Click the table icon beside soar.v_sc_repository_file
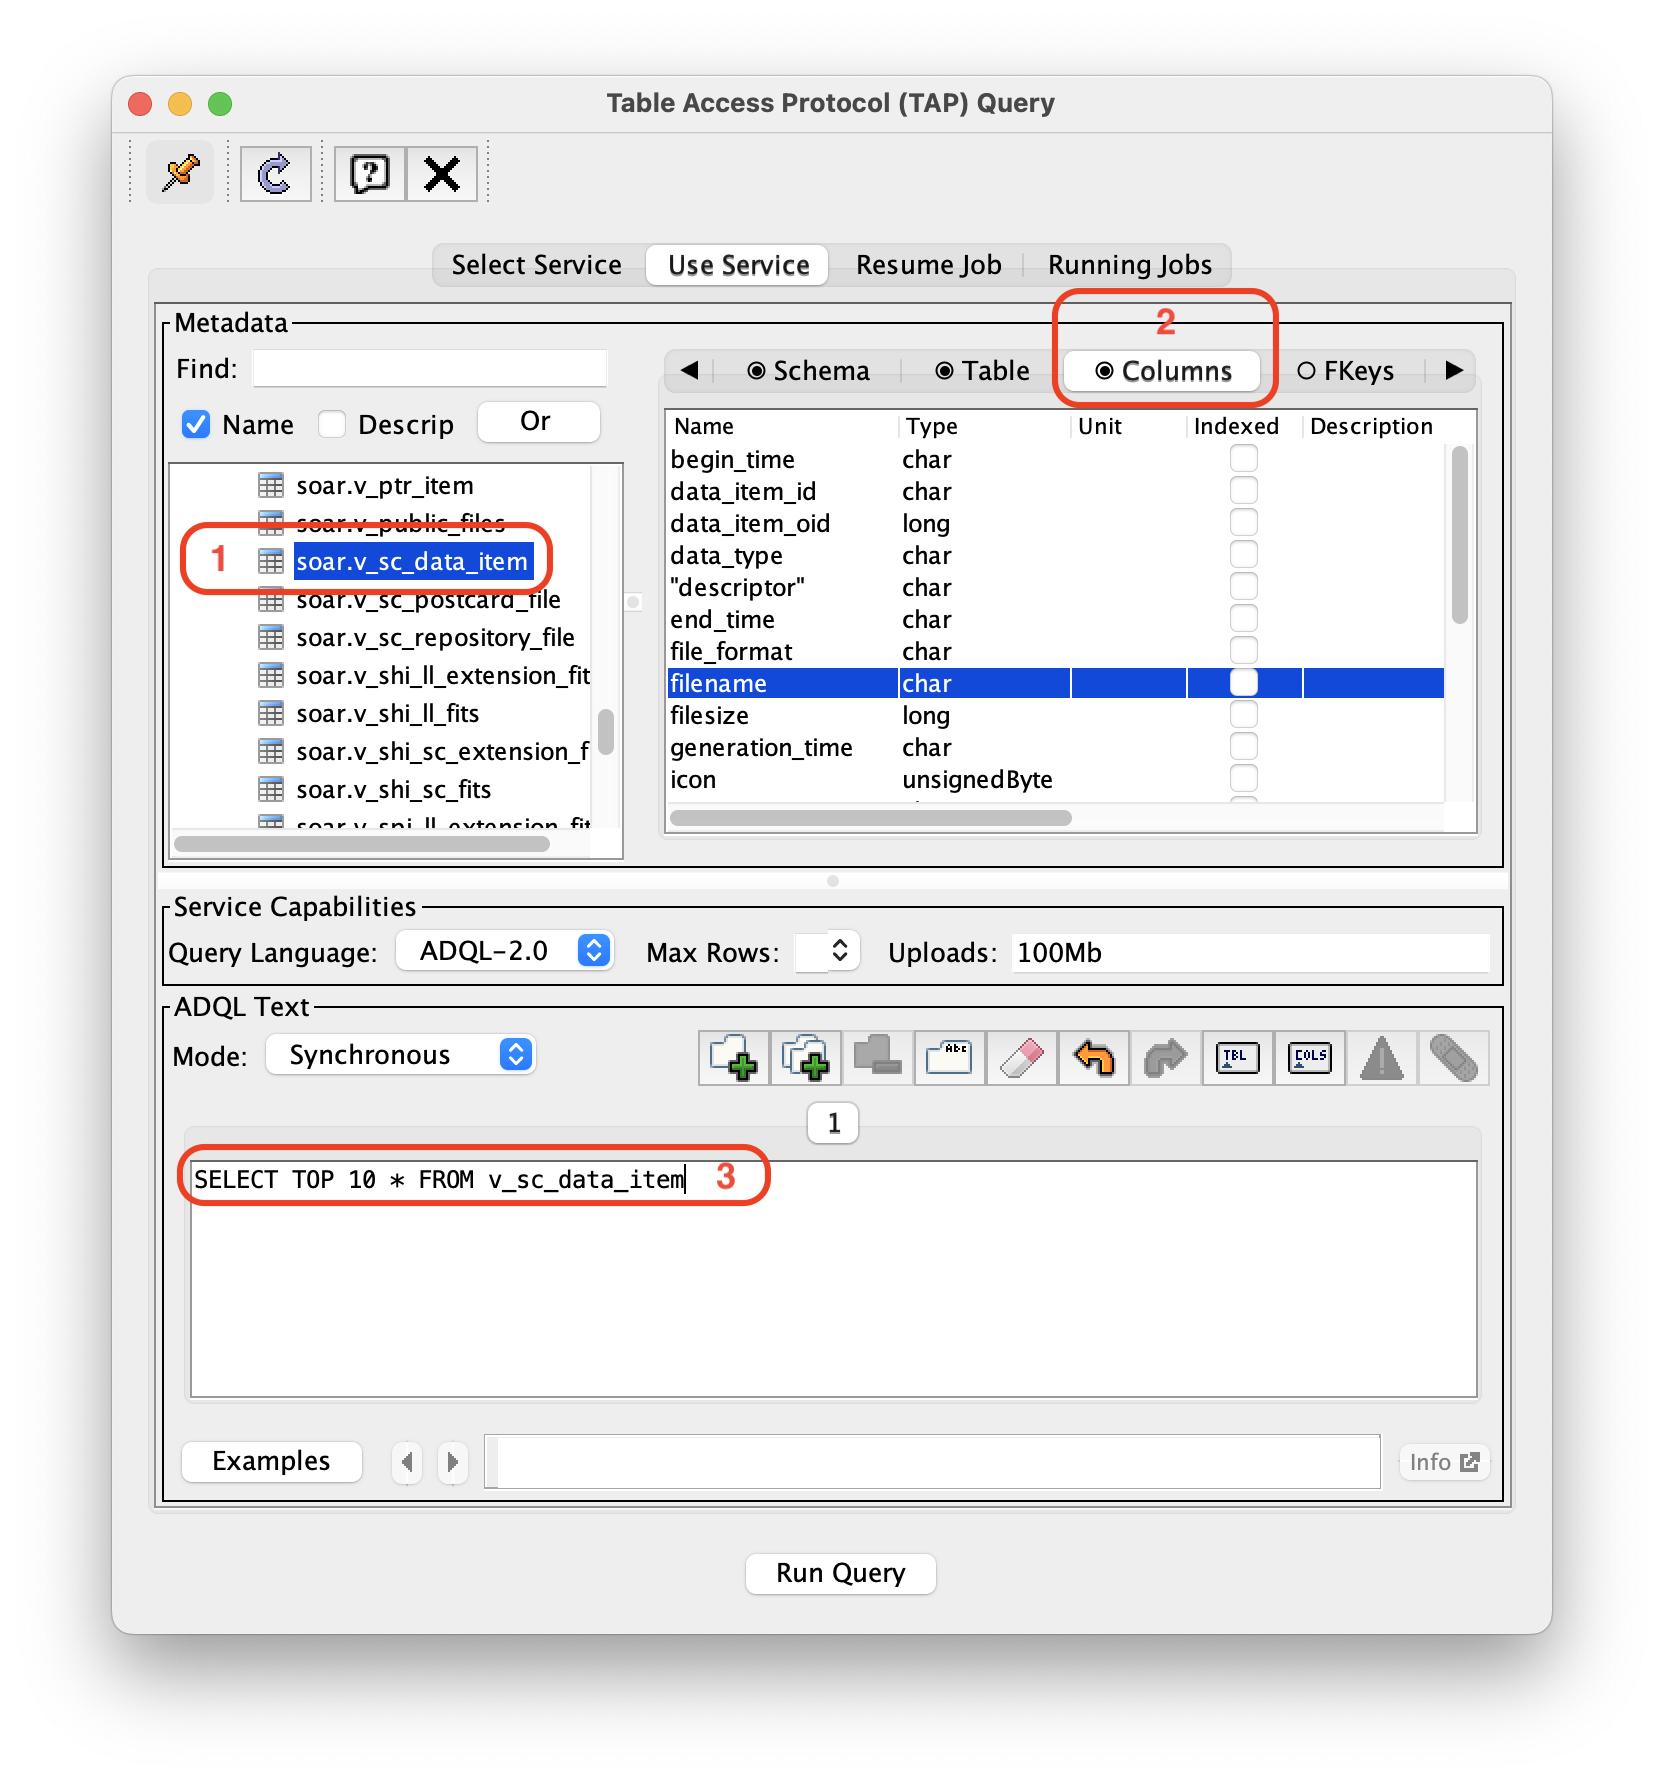Viewport: 1664px width, 1782px height. (271, 638)
